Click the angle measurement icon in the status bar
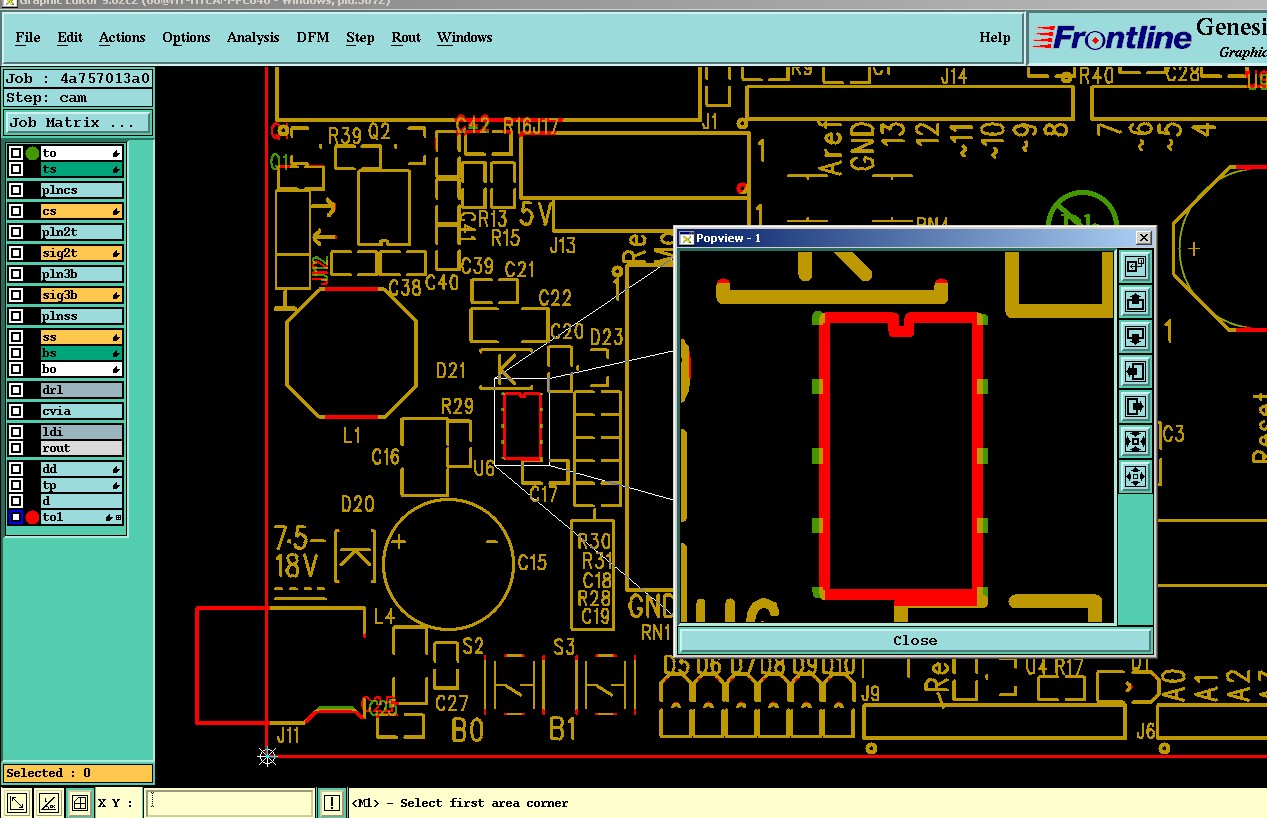Image resolution: width=1267 pixels, height=818 pixels. click(x=48, y=803)
